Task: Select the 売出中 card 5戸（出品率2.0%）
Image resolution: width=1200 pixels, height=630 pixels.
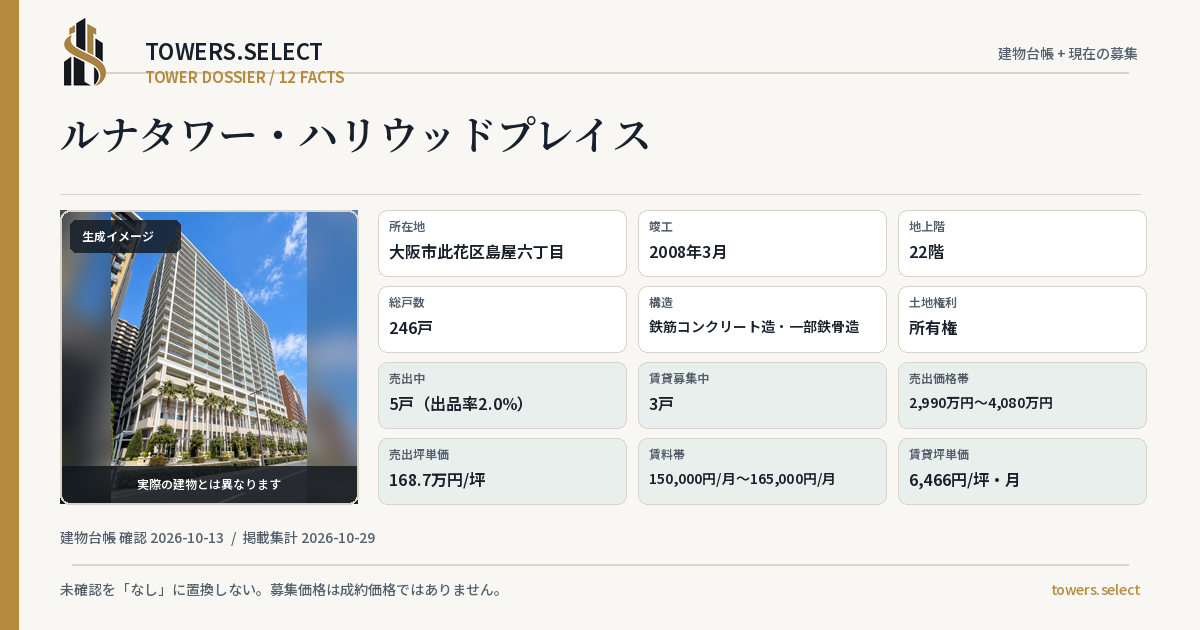Action: (502, 395)
